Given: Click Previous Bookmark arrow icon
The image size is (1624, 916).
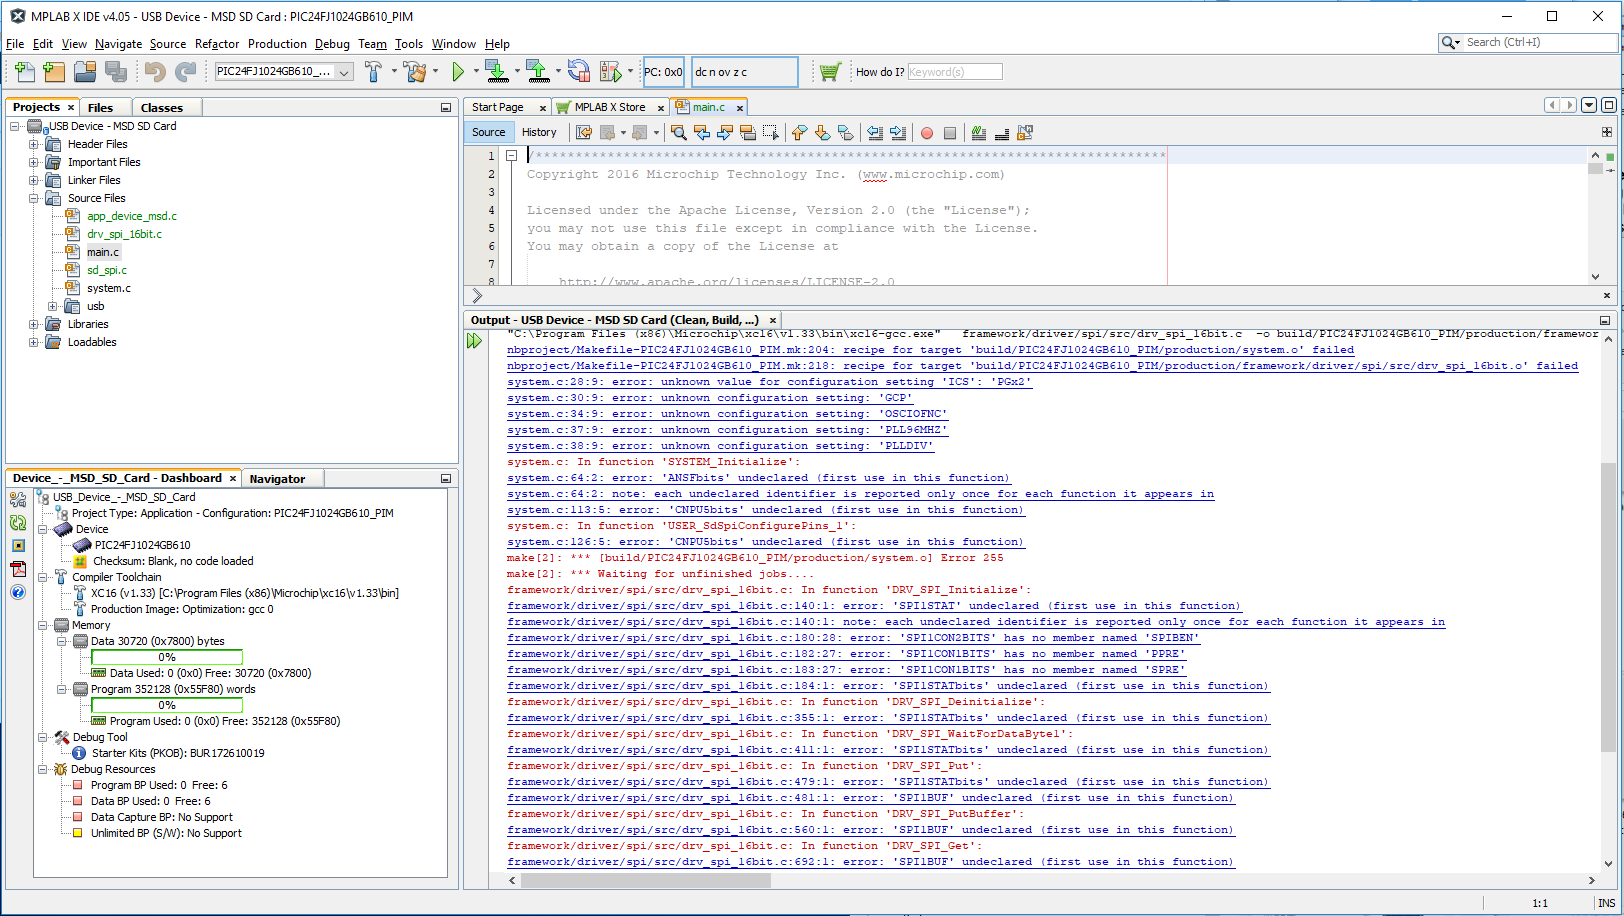Looking at the screenshot, I should 799,132.
